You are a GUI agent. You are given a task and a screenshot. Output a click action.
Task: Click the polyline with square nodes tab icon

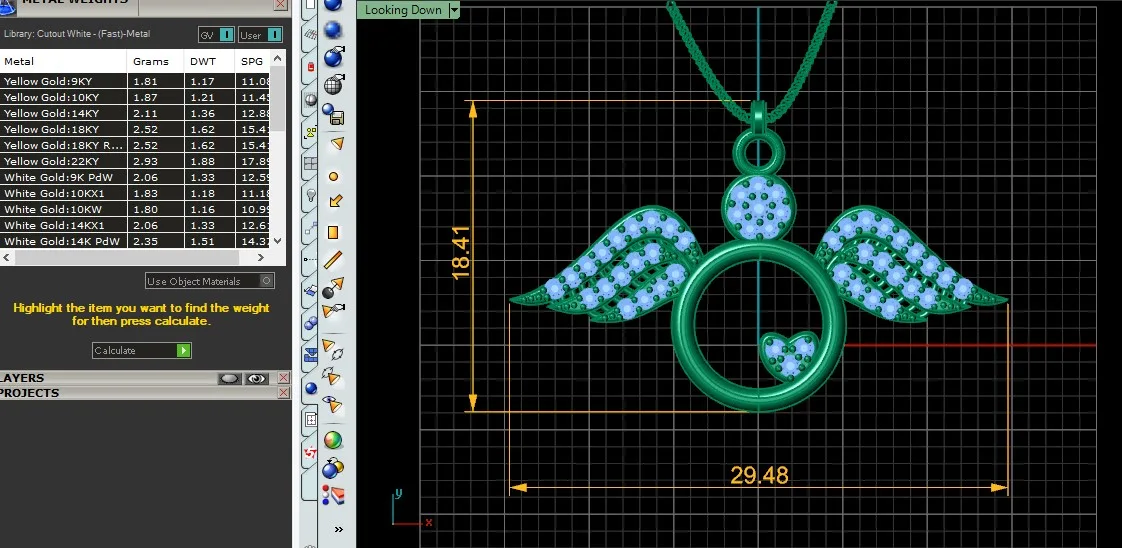pyautogui.click(x=311, y=228)
